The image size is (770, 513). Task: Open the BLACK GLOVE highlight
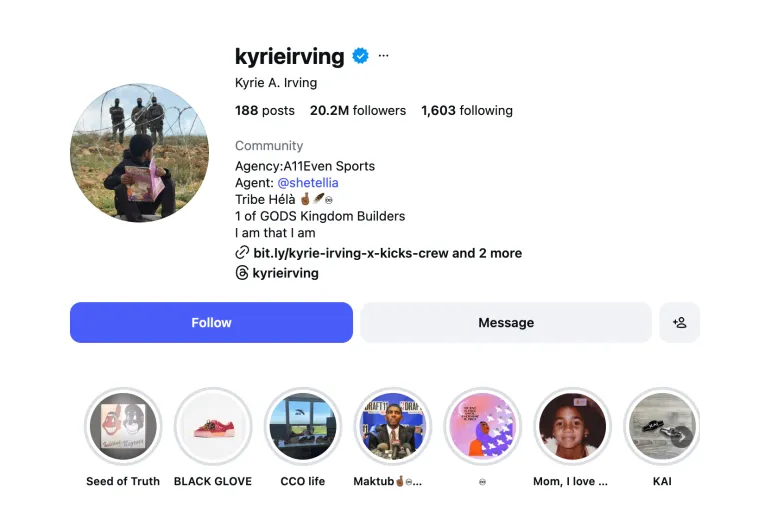click(x=213, y=426)
